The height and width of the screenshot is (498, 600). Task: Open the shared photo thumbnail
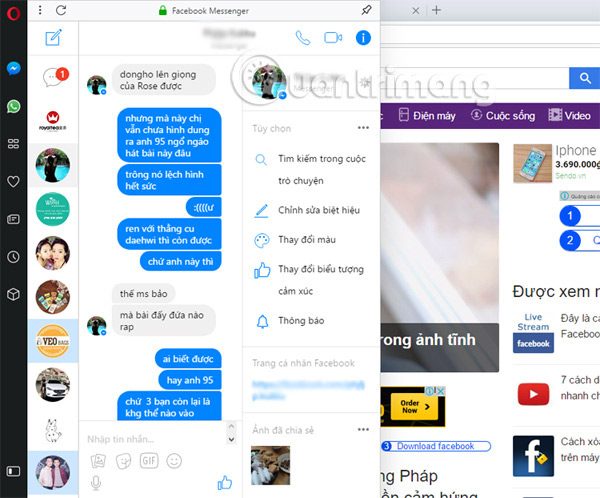pos(271,465)
